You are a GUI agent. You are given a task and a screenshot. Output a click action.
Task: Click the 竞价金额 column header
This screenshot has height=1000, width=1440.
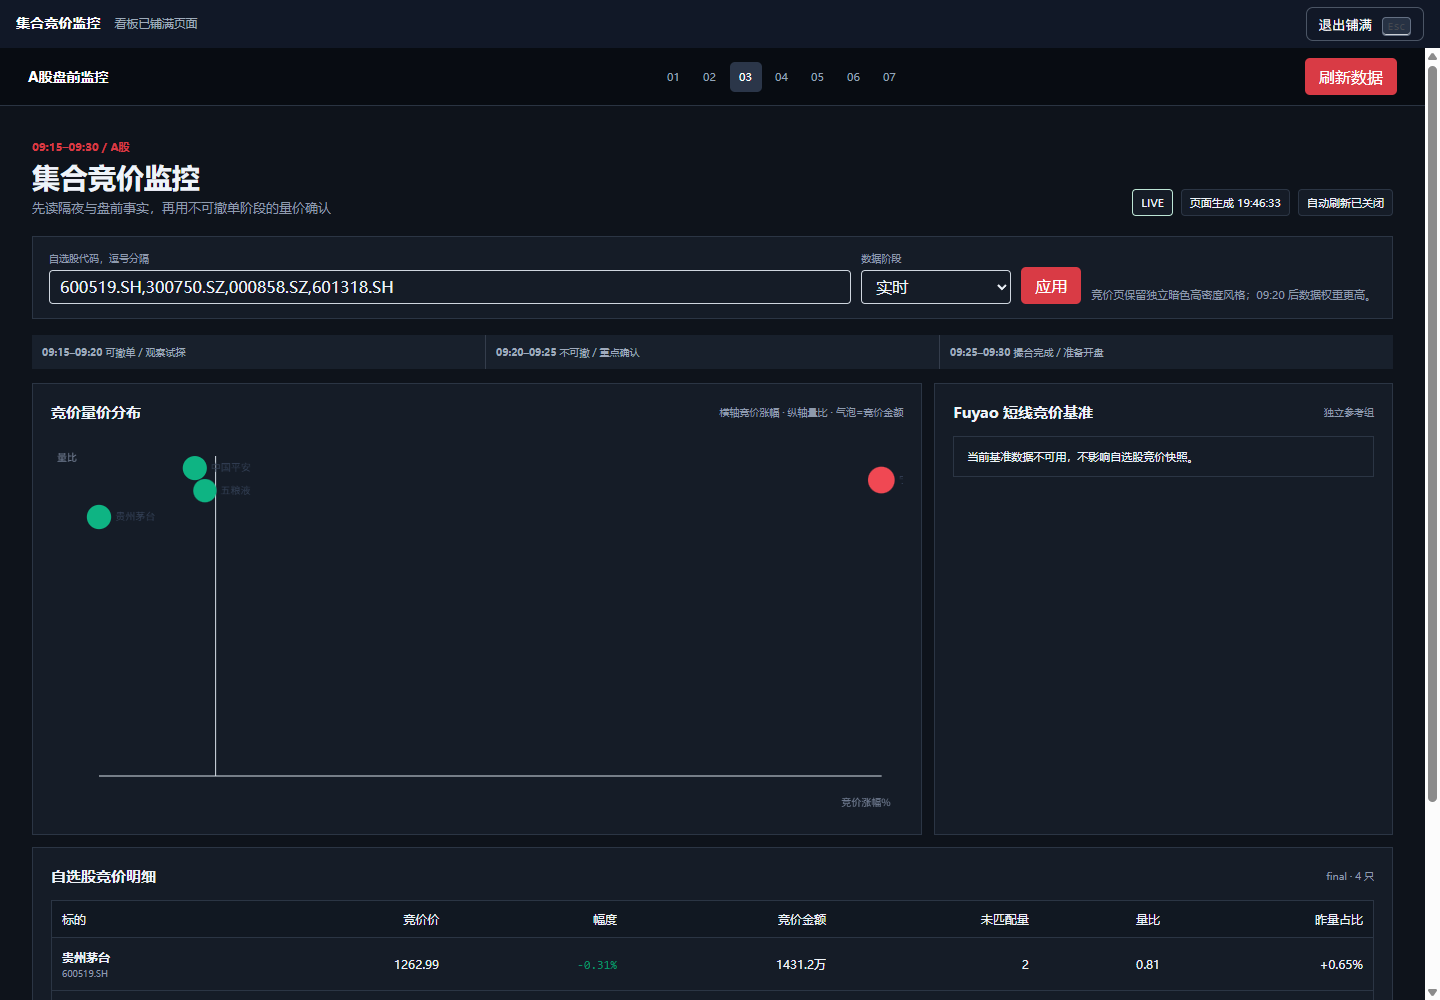click(802, 920)
